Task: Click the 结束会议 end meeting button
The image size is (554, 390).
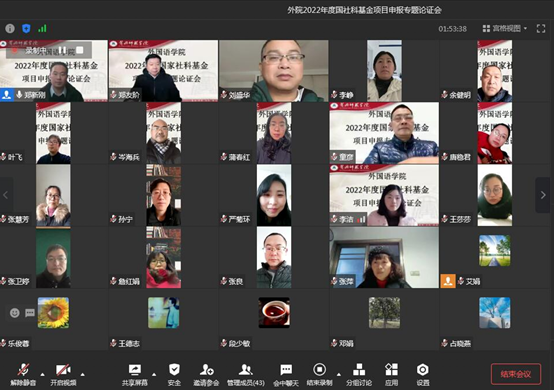Action: (516, 374)
